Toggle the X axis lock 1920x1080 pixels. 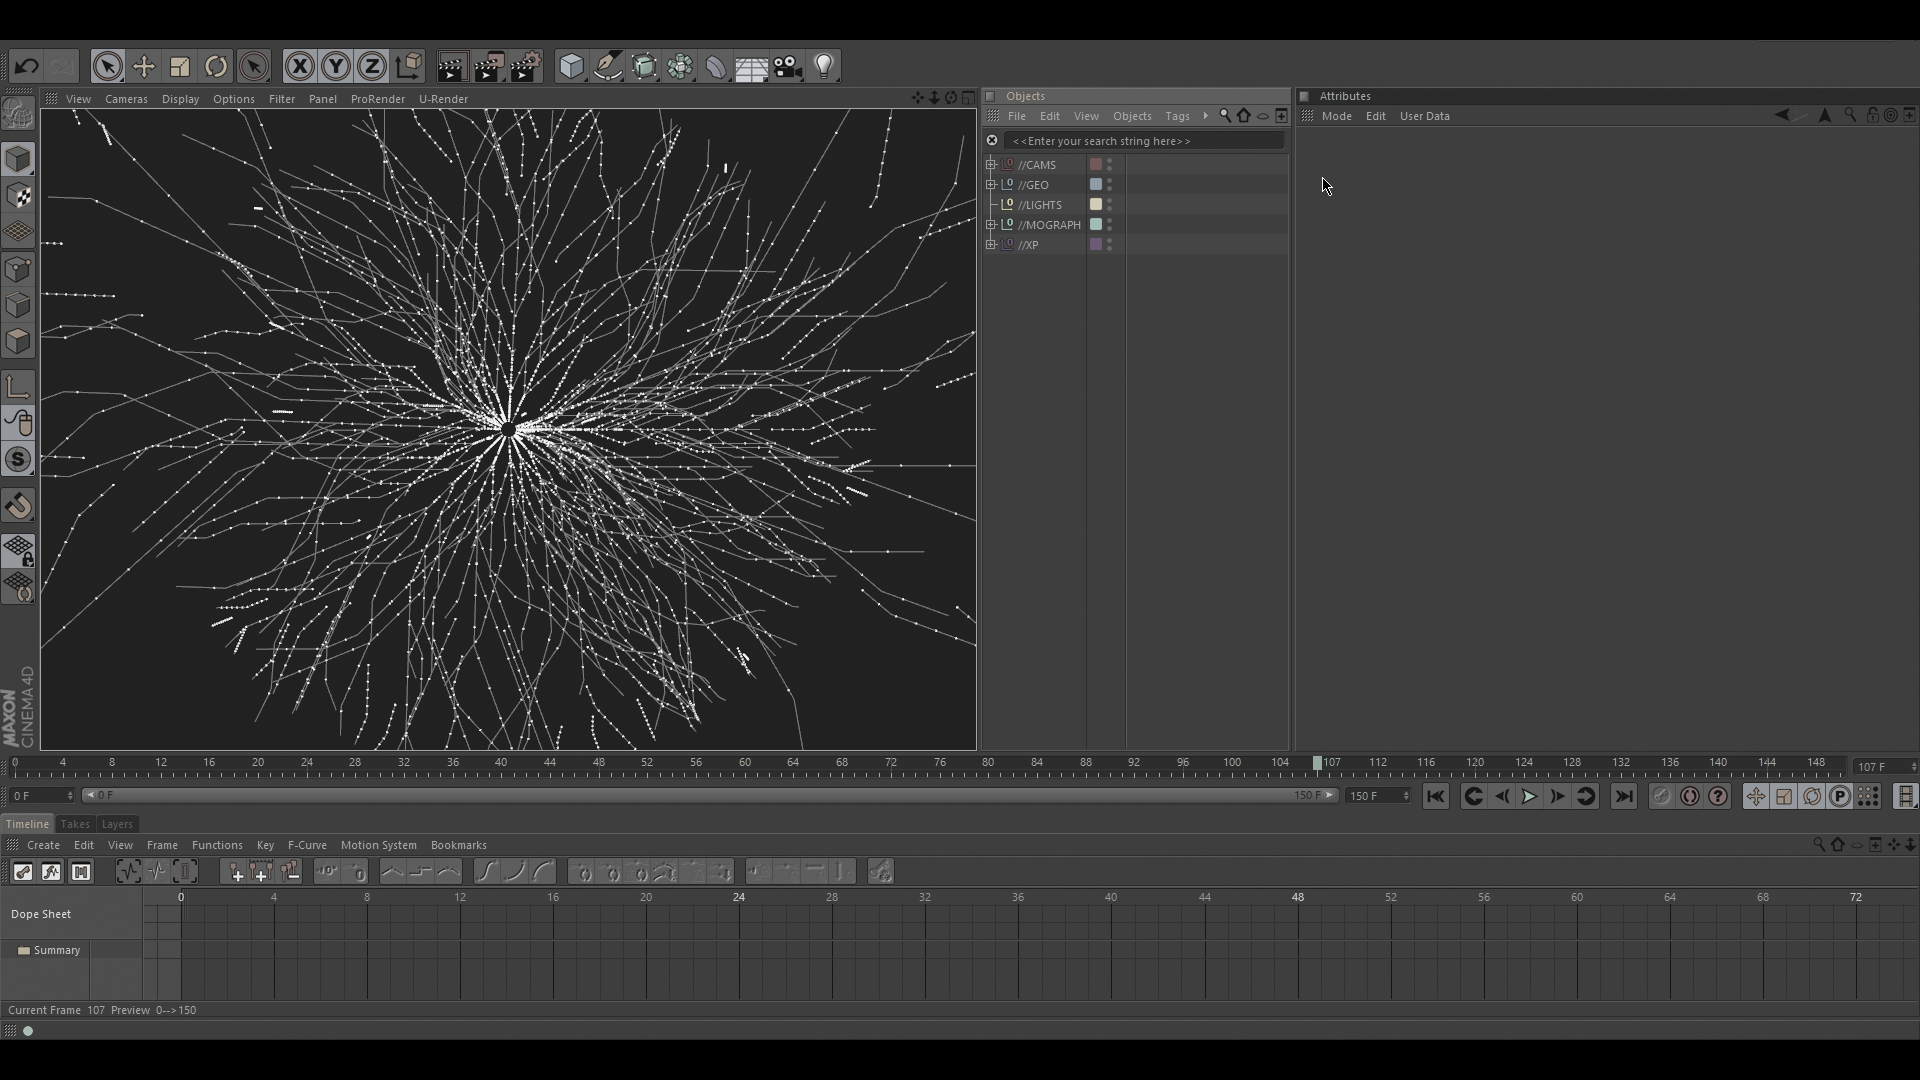pyautogui.click(x=299, y=67)
